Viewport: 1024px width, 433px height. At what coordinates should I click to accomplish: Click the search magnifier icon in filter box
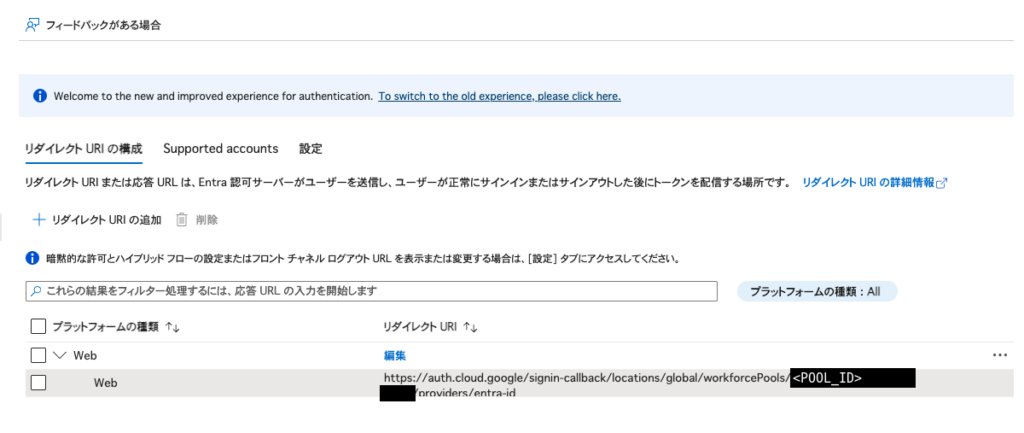[37, 291]
